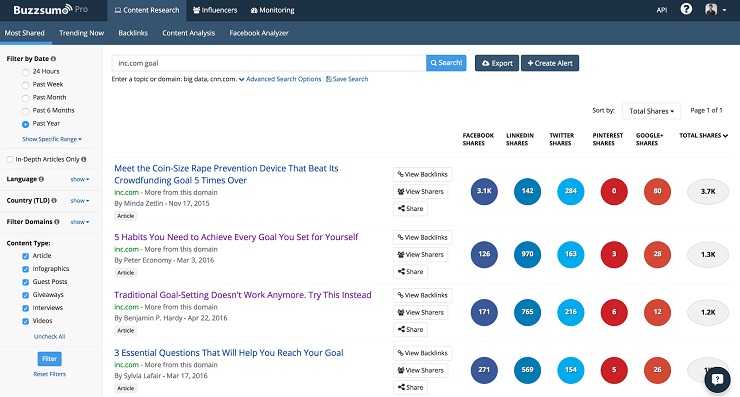740x397 pixels.
Task: Uncheck the Interviews content type
Action: [x=25, y=308]
